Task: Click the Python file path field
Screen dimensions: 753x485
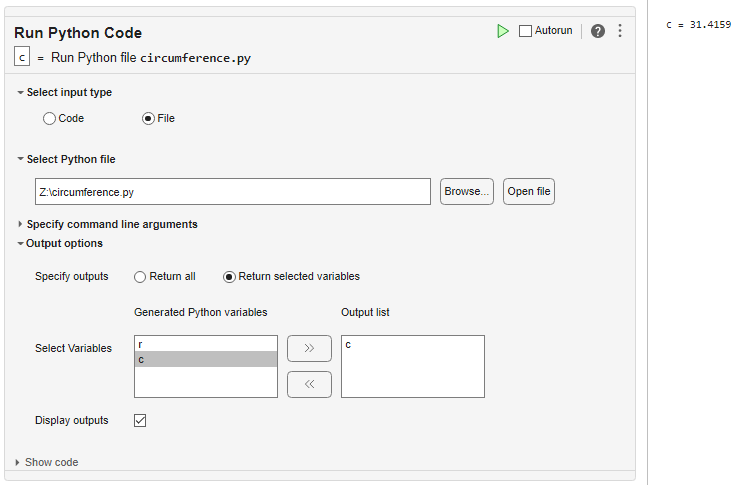Action: coord(232,192)
